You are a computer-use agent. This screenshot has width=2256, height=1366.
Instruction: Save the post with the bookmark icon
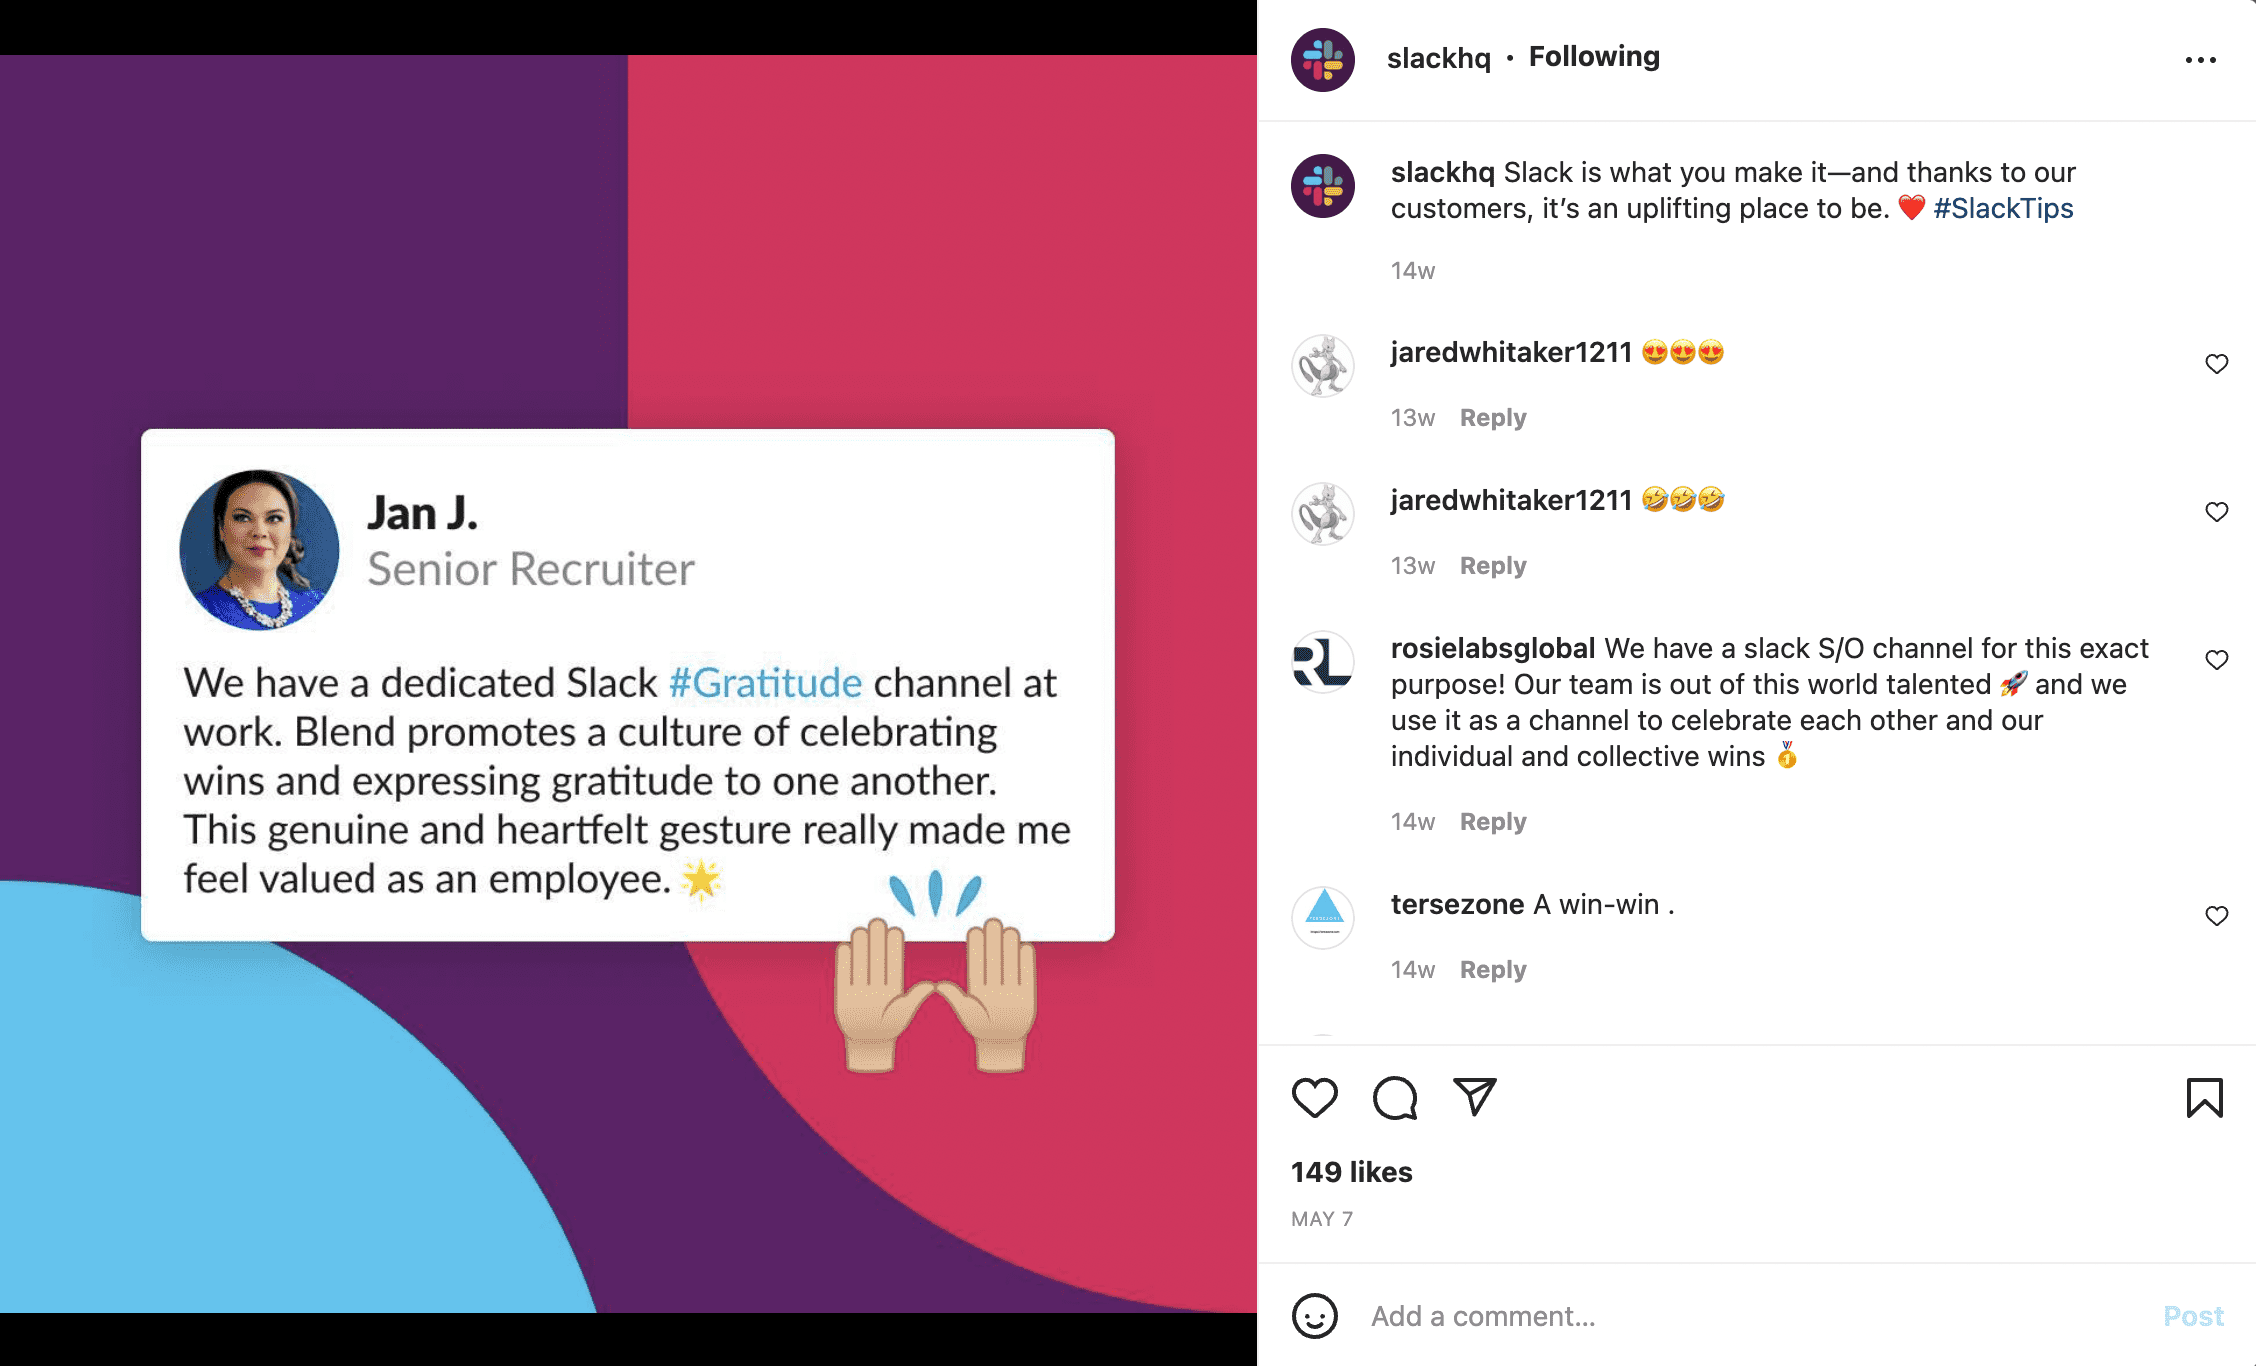pyautogui.click(x=2204, y=1097)
